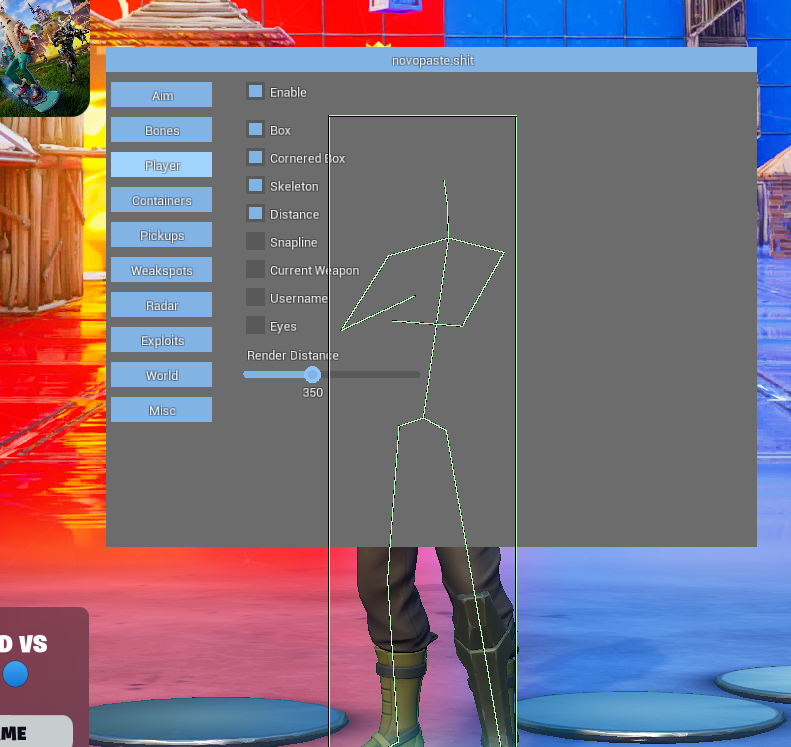This screenshot has height=747, width=791.
Task: Open the Misc tab
Action: pos(161,410)
